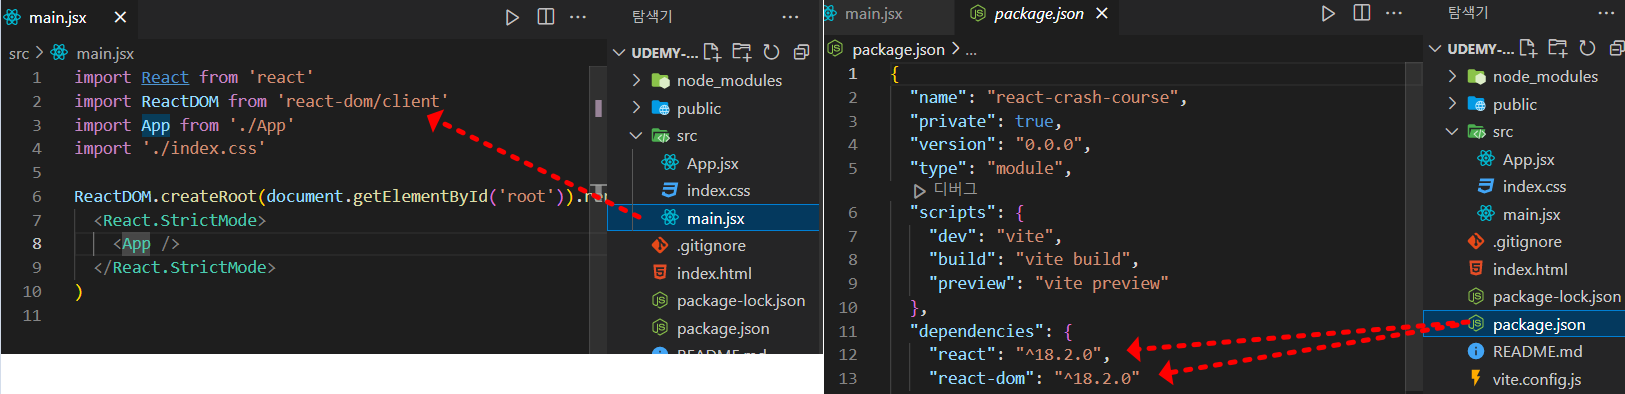The width and height of the screenshot is (1625, 394).
Task: Split the right editor window
Action: tap(1362, 13)
